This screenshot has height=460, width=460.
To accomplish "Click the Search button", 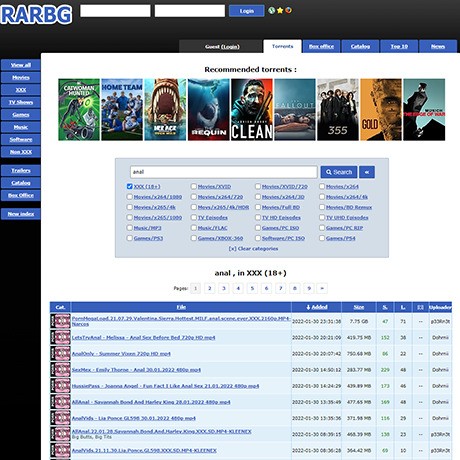I will click(x=339, y=172).
